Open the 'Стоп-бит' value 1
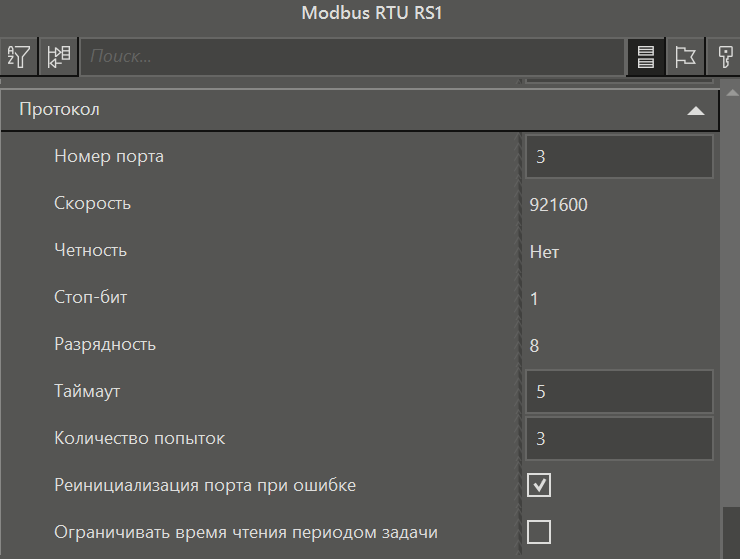Image resolution: width=740 pixels, height=559 pixels. pos(534,299)
